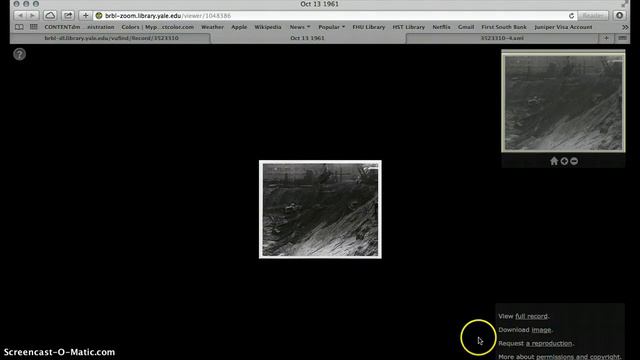Click the navigator thumbnail image

click(x=563, y=101)
